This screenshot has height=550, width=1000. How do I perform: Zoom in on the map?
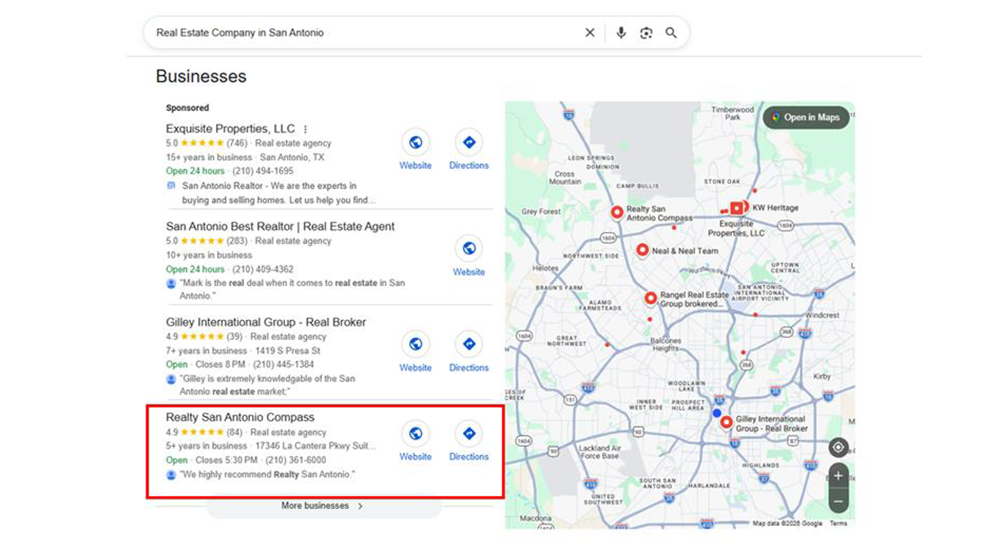[838, 476]
